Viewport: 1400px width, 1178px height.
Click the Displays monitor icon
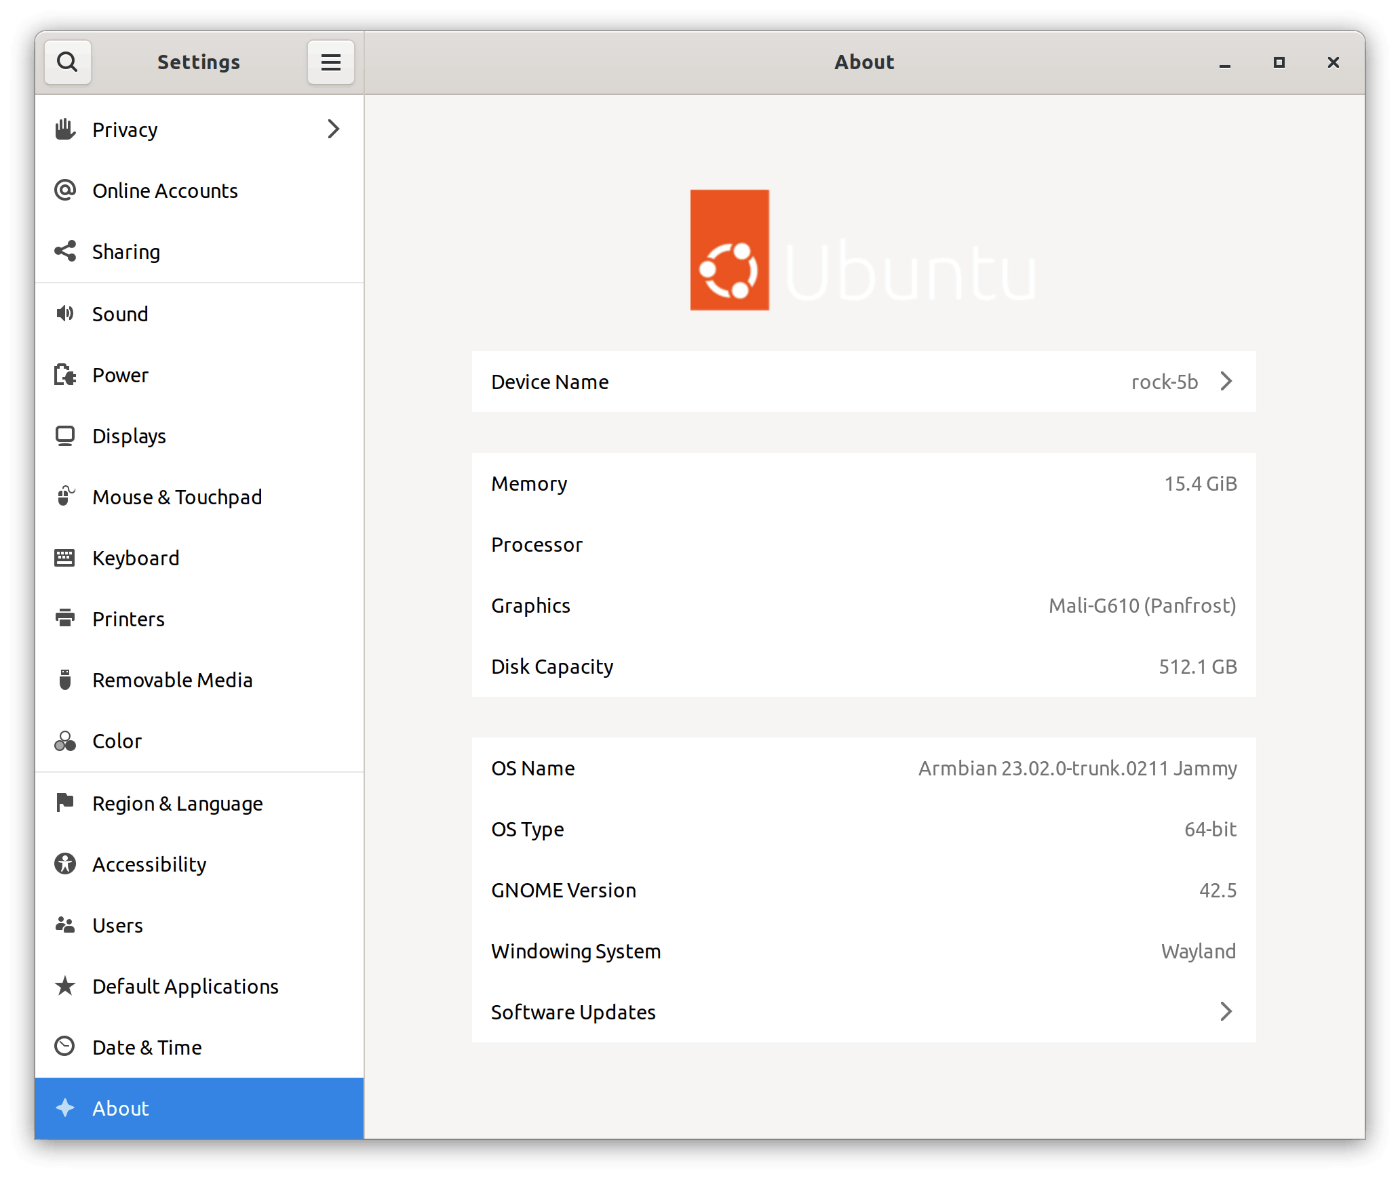coord(65,435)
